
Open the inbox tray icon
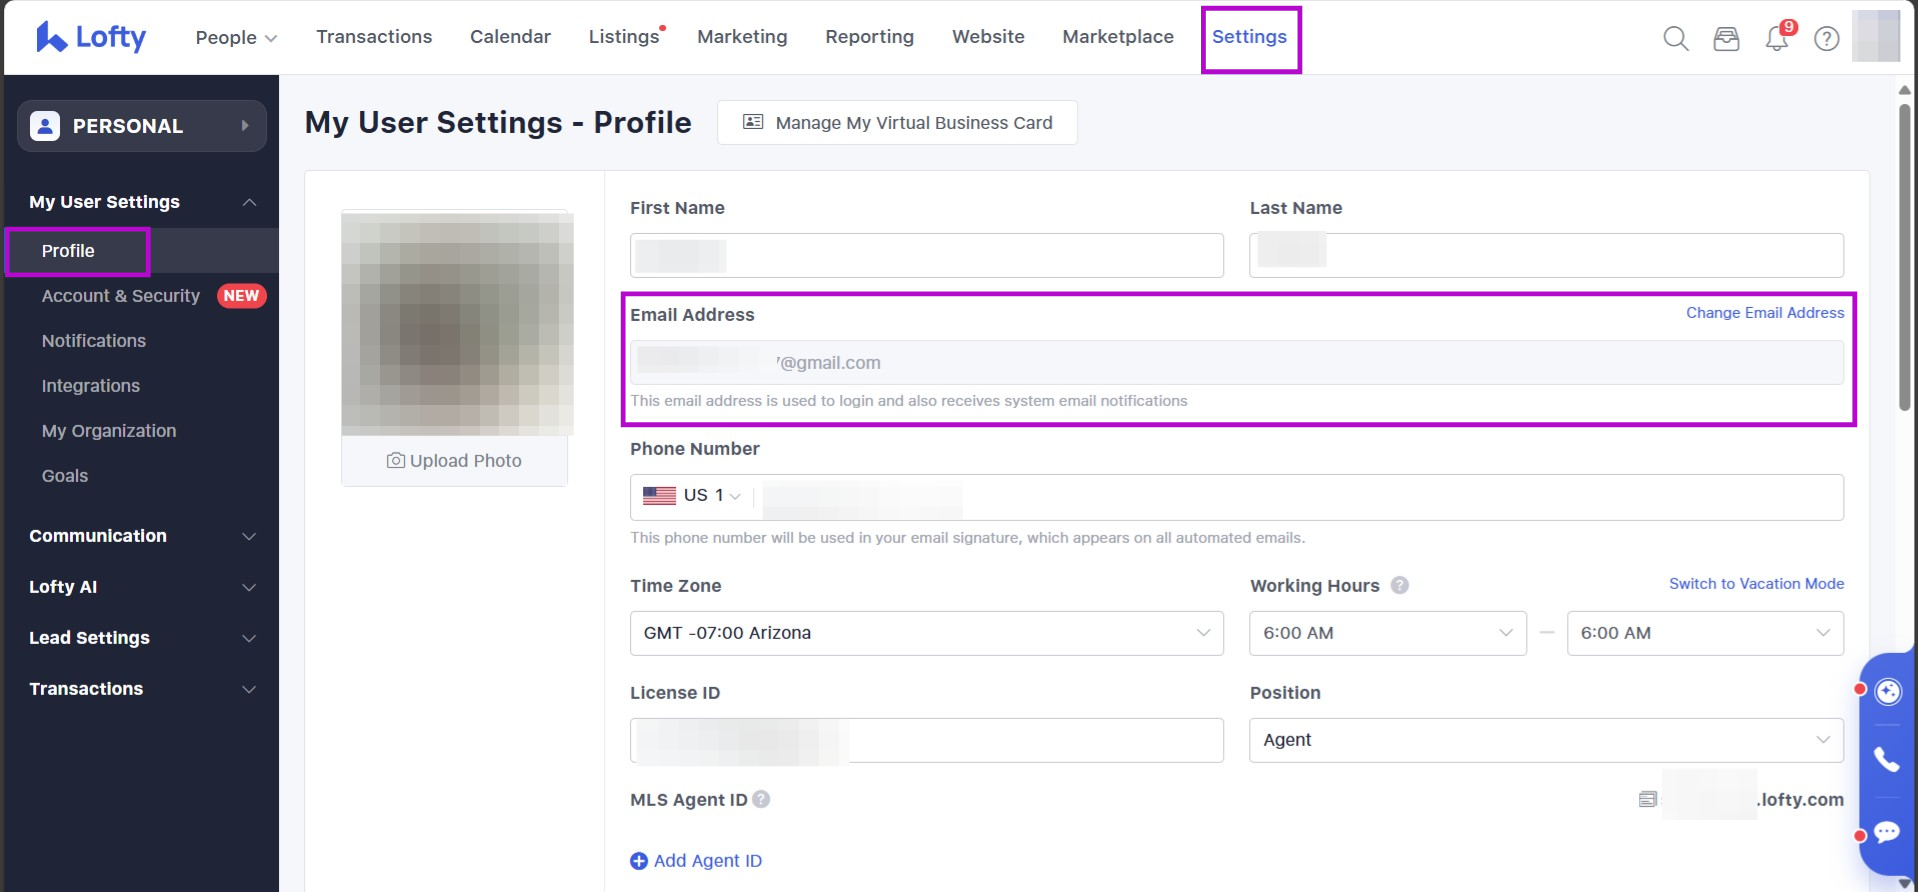click(1726, 38)
